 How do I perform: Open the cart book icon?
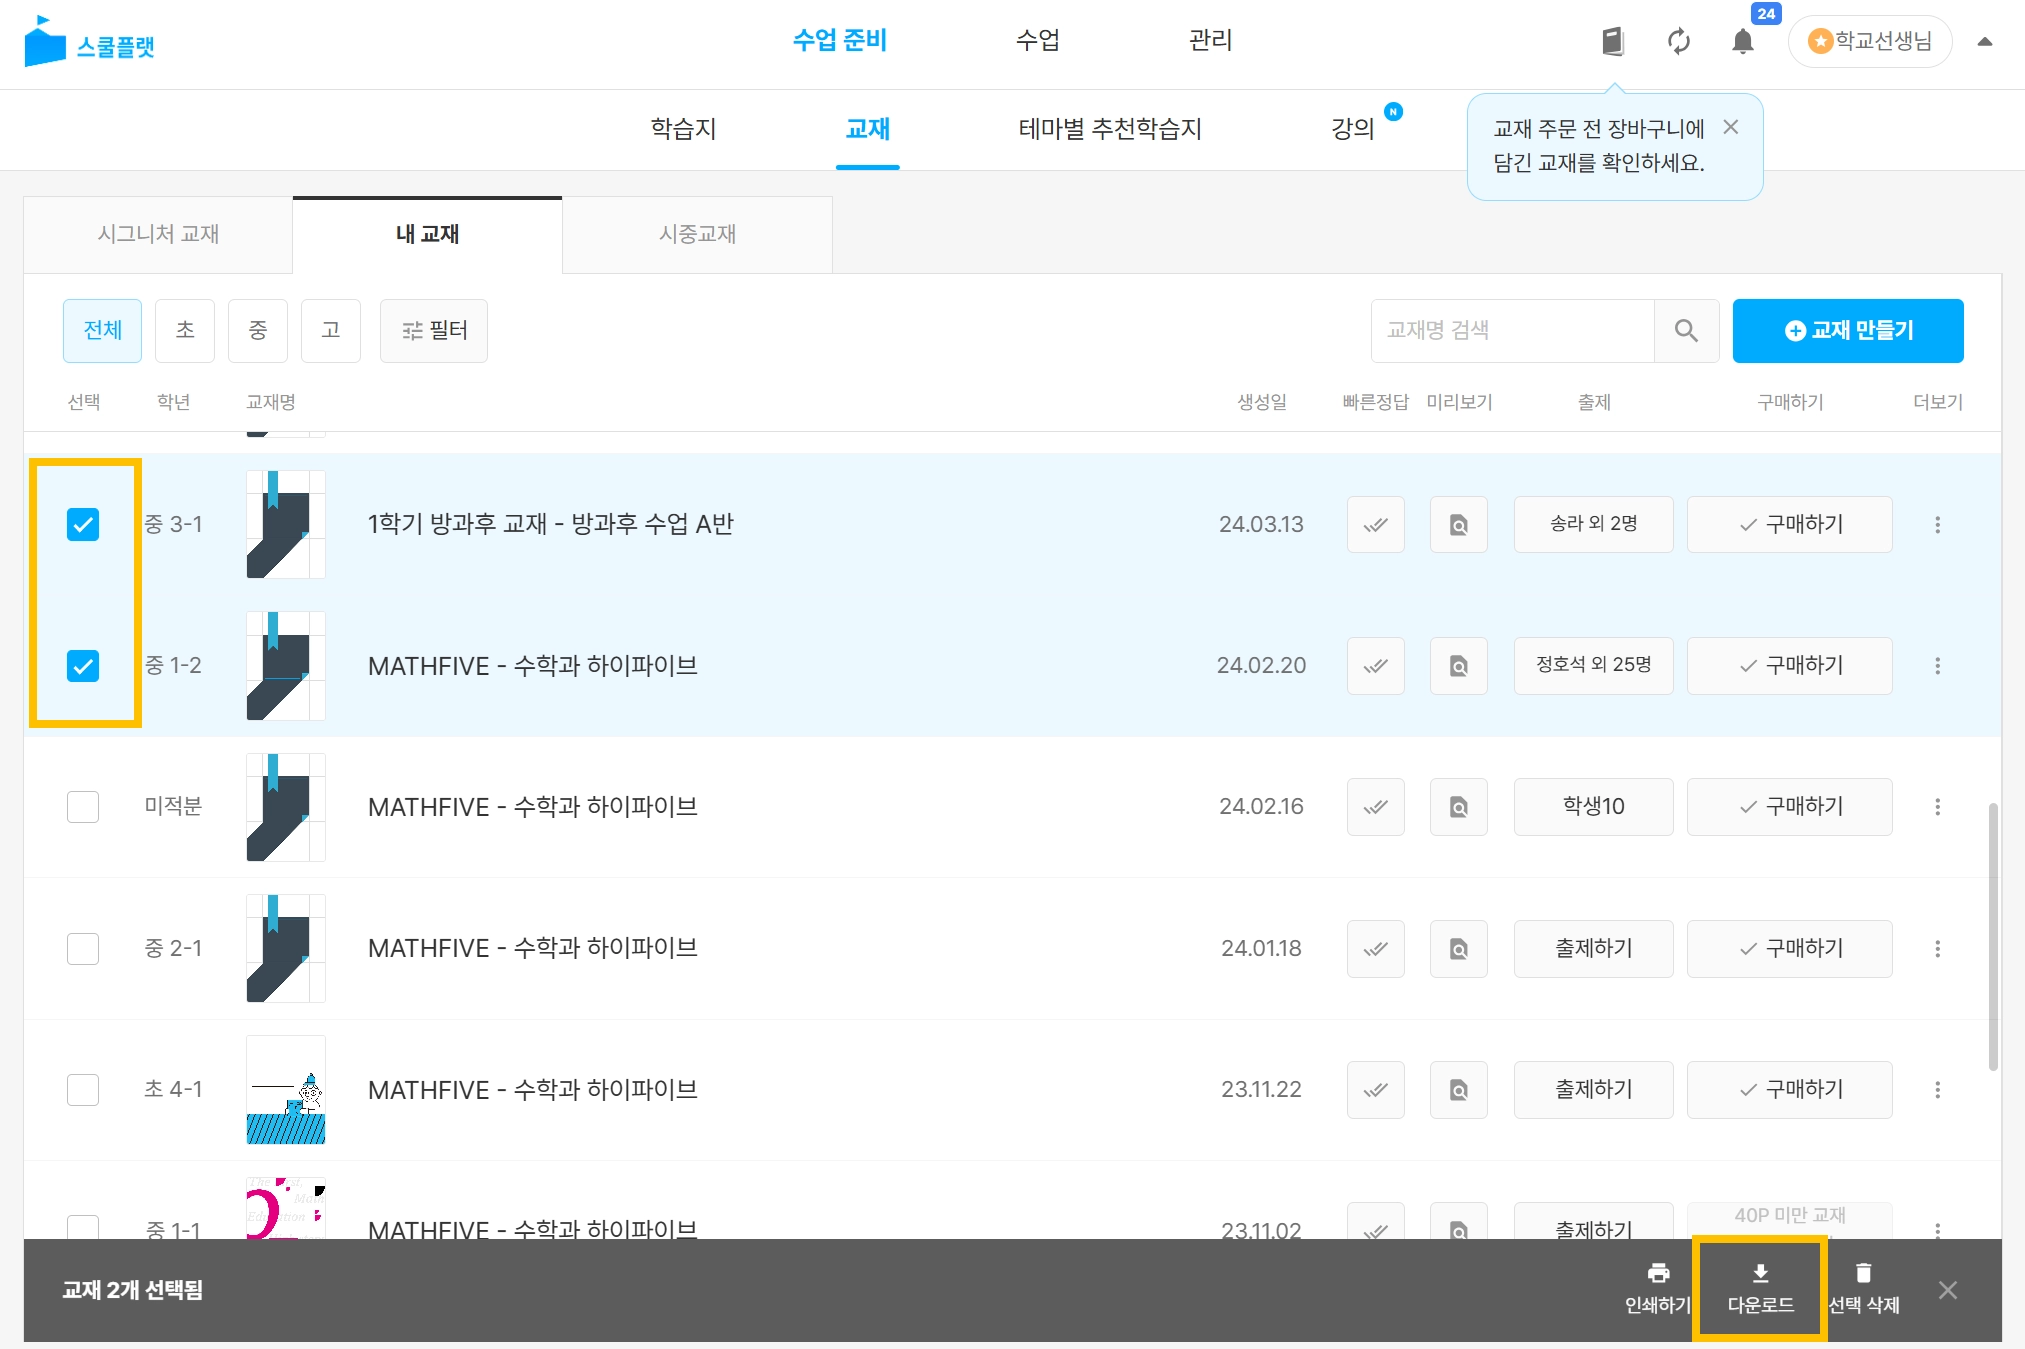tap(1612, 42)
